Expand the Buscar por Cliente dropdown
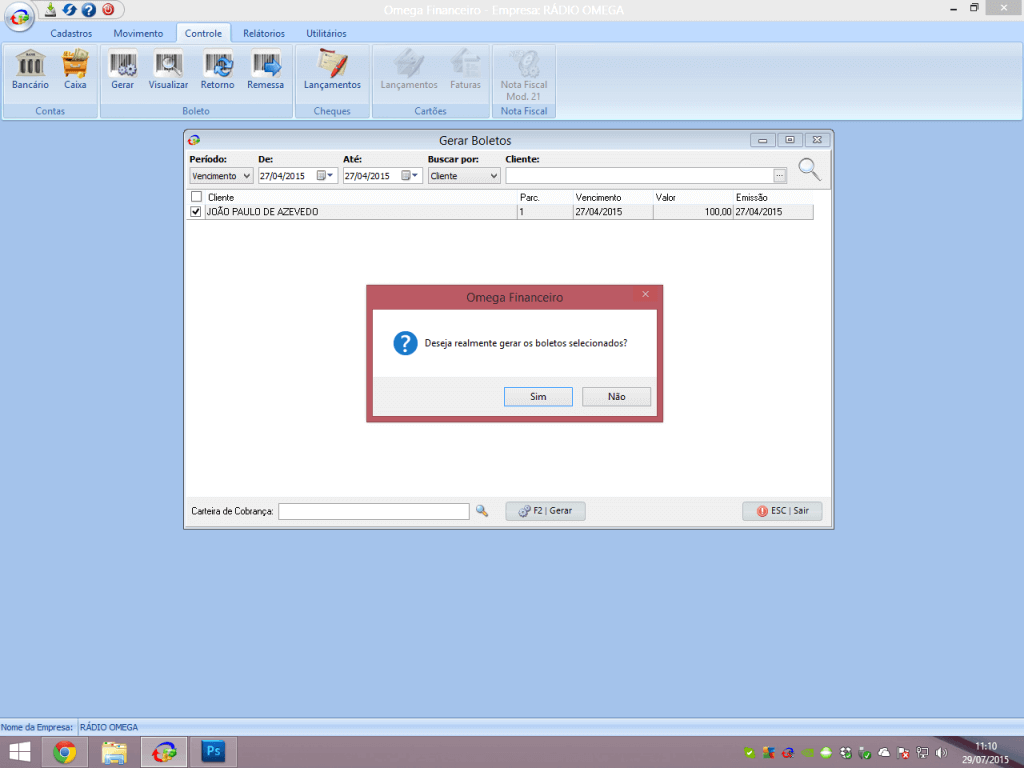1024x768 pixels. point(493,176)
